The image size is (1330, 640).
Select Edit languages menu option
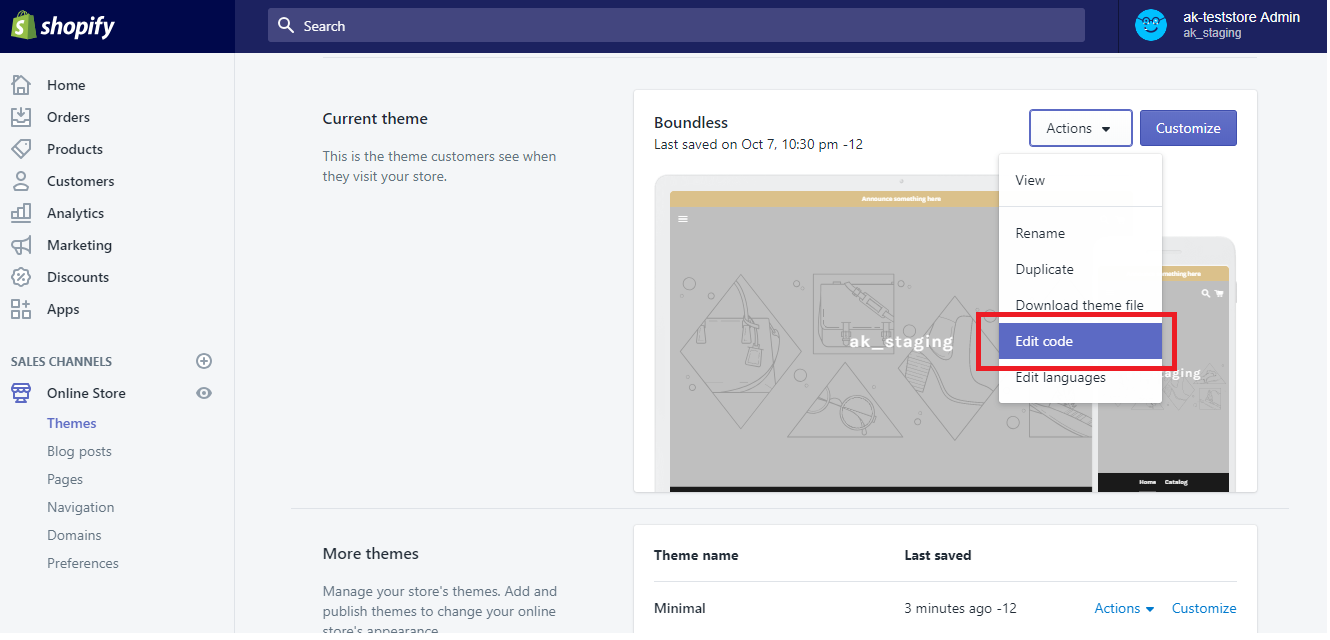click(x=1080, y=377)
